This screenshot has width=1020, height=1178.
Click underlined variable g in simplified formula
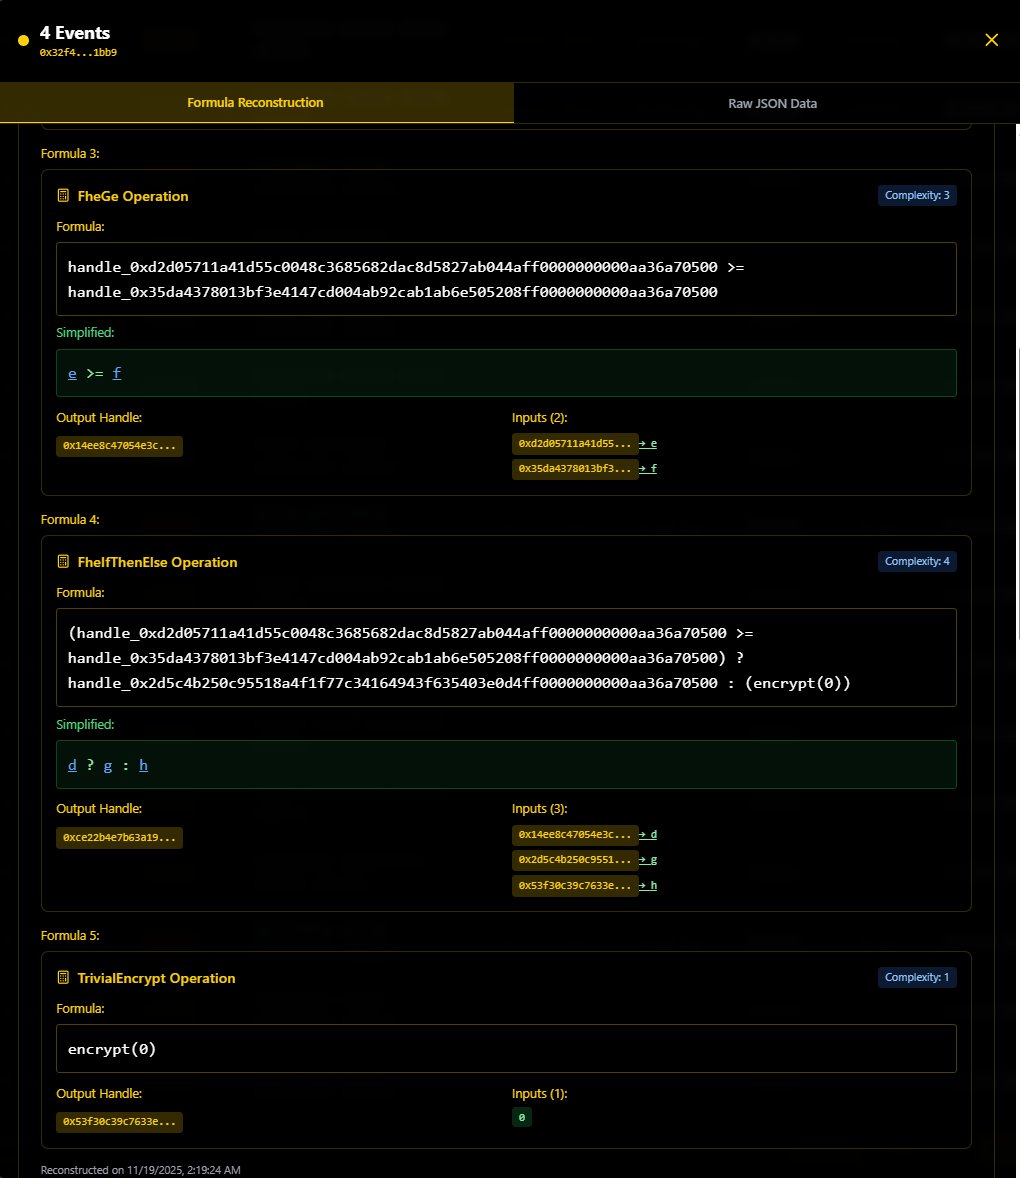pyautogui.click(x=107, y=764)
